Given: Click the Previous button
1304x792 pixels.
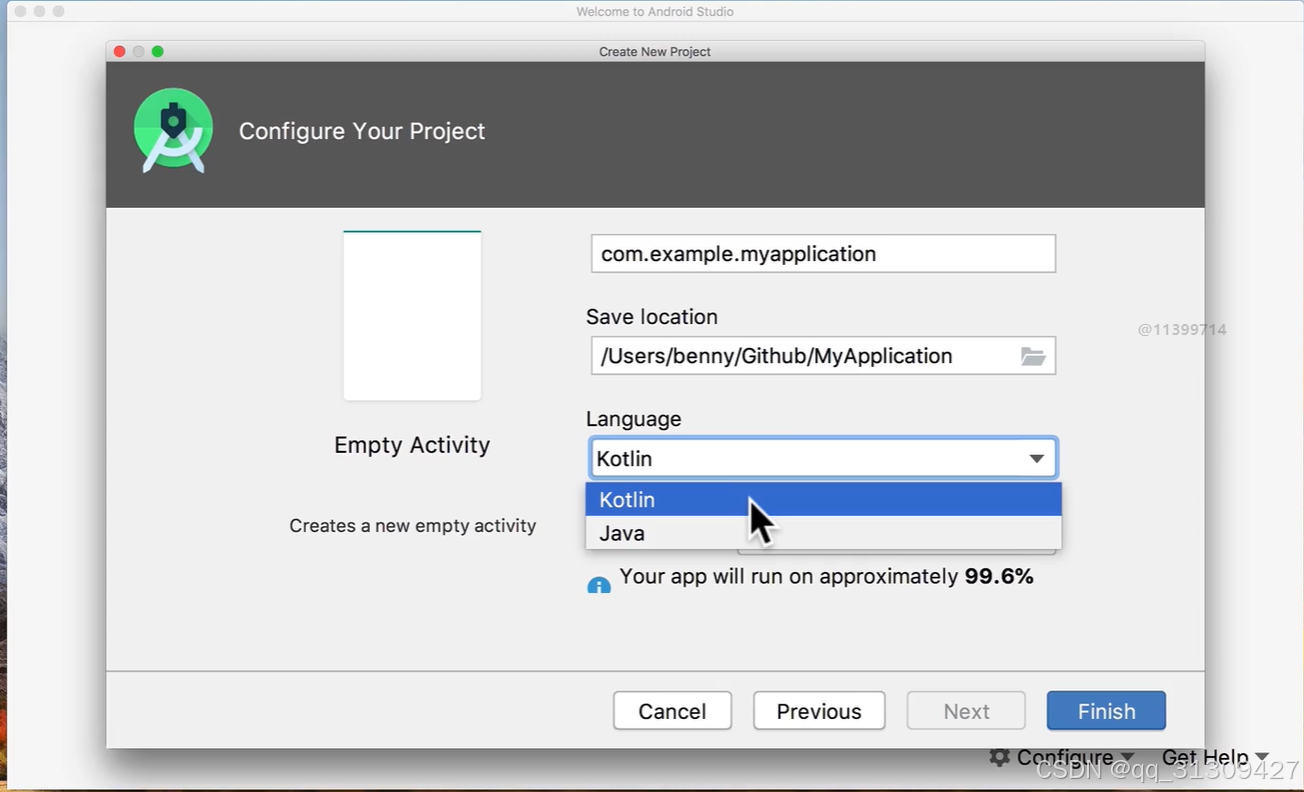Looking at the screenshot, I should pos(819,710).
